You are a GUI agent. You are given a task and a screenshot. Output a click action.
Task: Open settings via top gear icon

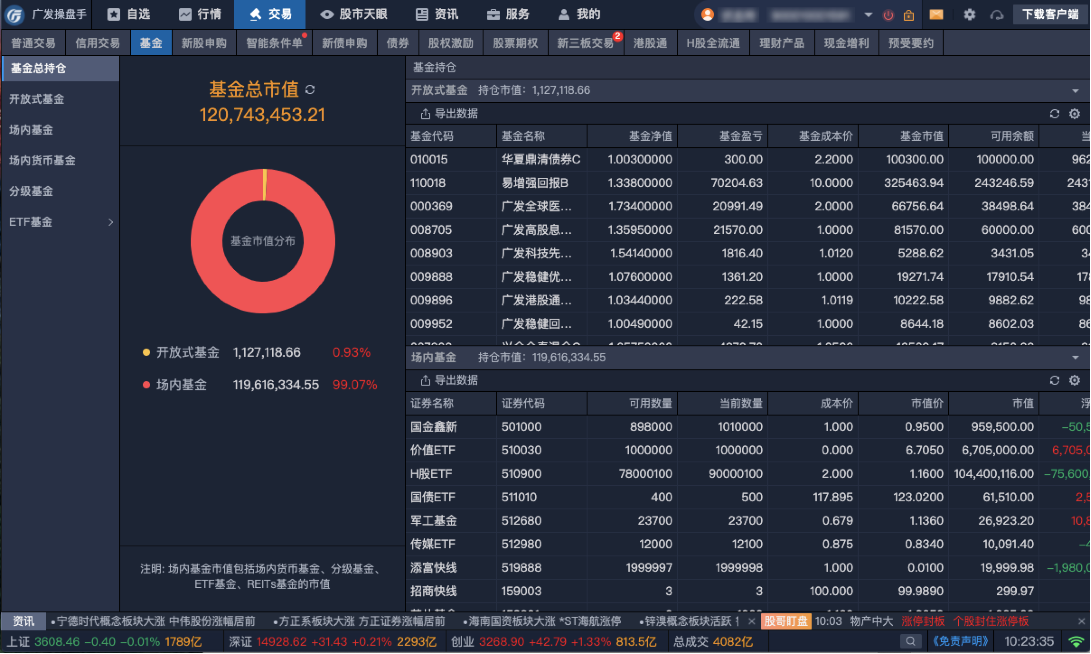pos(969,15)
